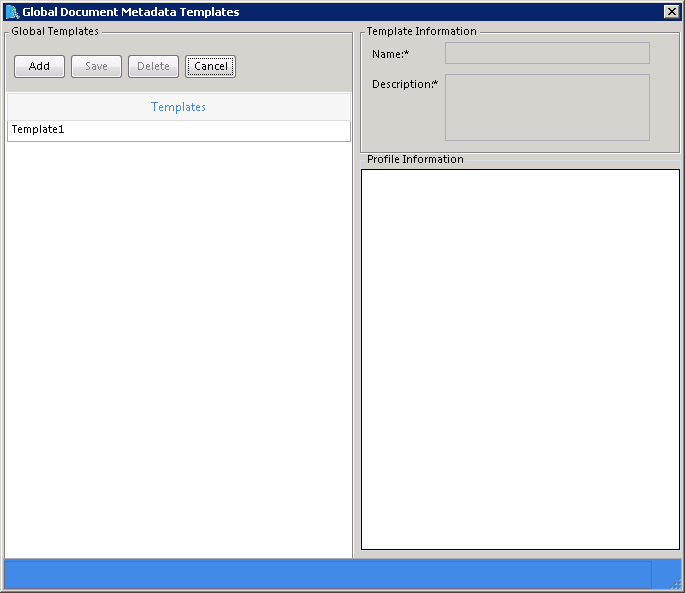Click inside the Description text area
The height and width of the screenshot is (593, 685).
point(547,107)
